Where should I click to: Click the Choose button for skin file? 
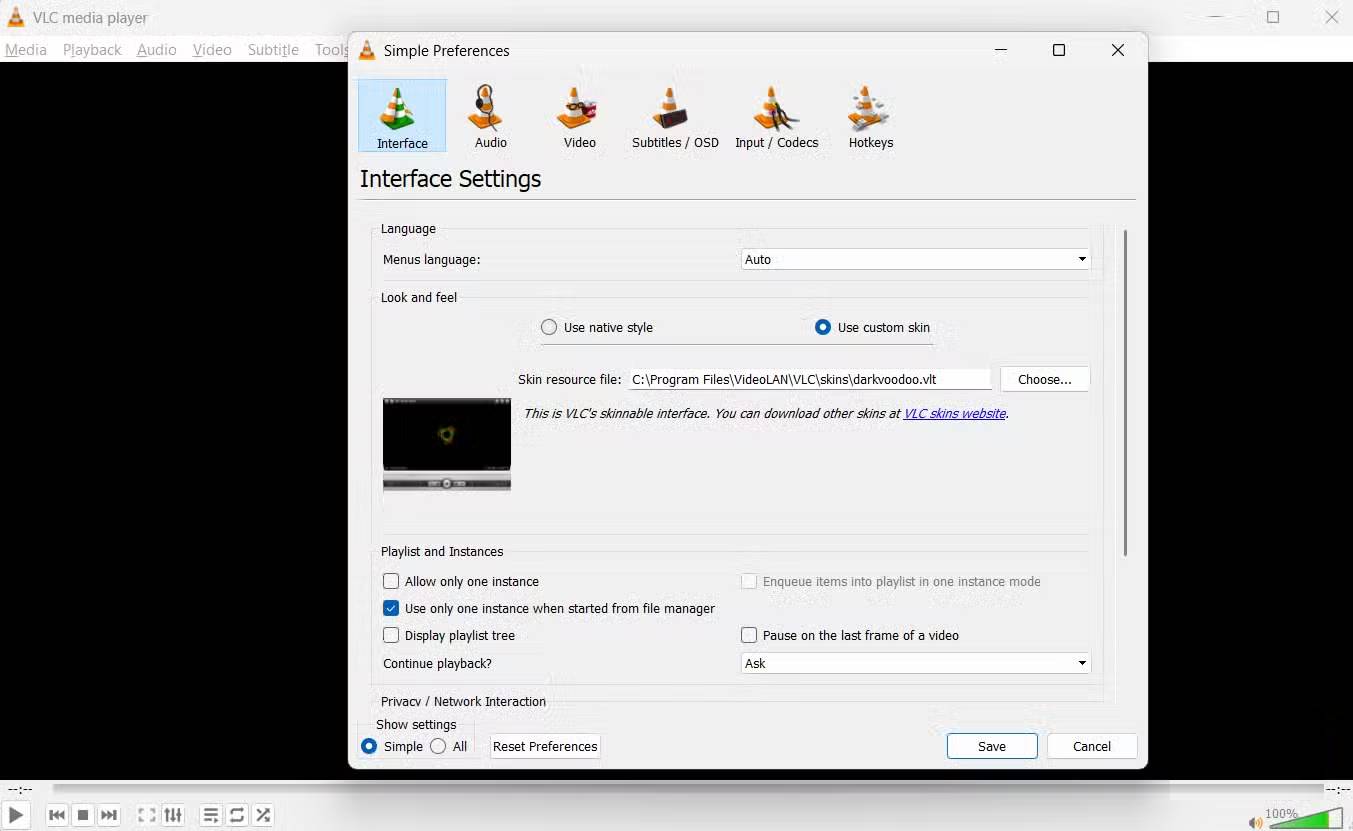[x=1044, y=379]
